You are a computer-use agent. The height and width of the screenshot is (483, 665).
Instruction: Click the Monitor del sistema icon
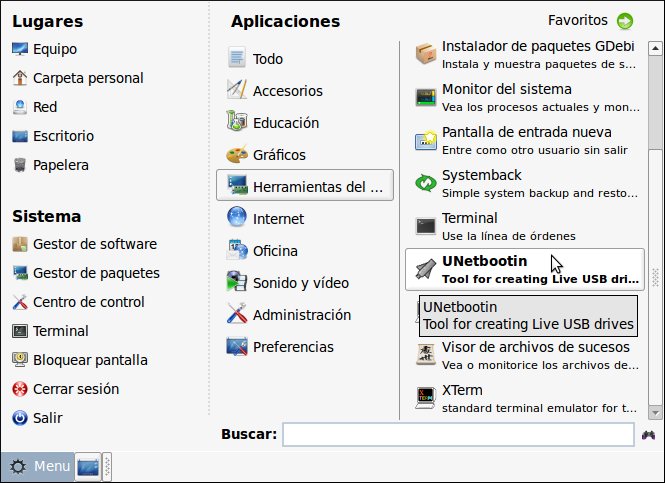[x=426, y=97]
